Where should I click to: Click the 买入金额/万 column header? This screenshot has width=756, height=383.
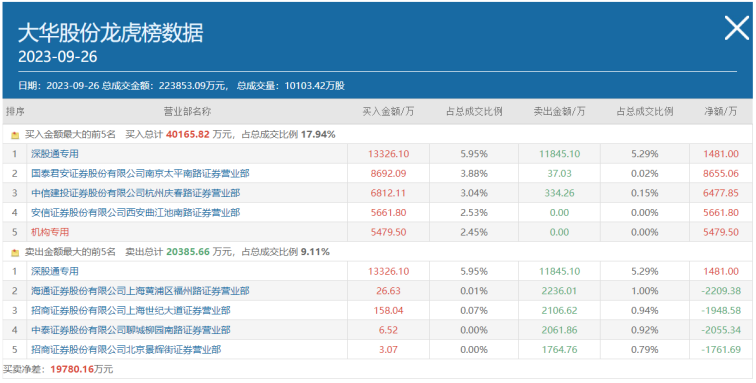pos(388,111)
